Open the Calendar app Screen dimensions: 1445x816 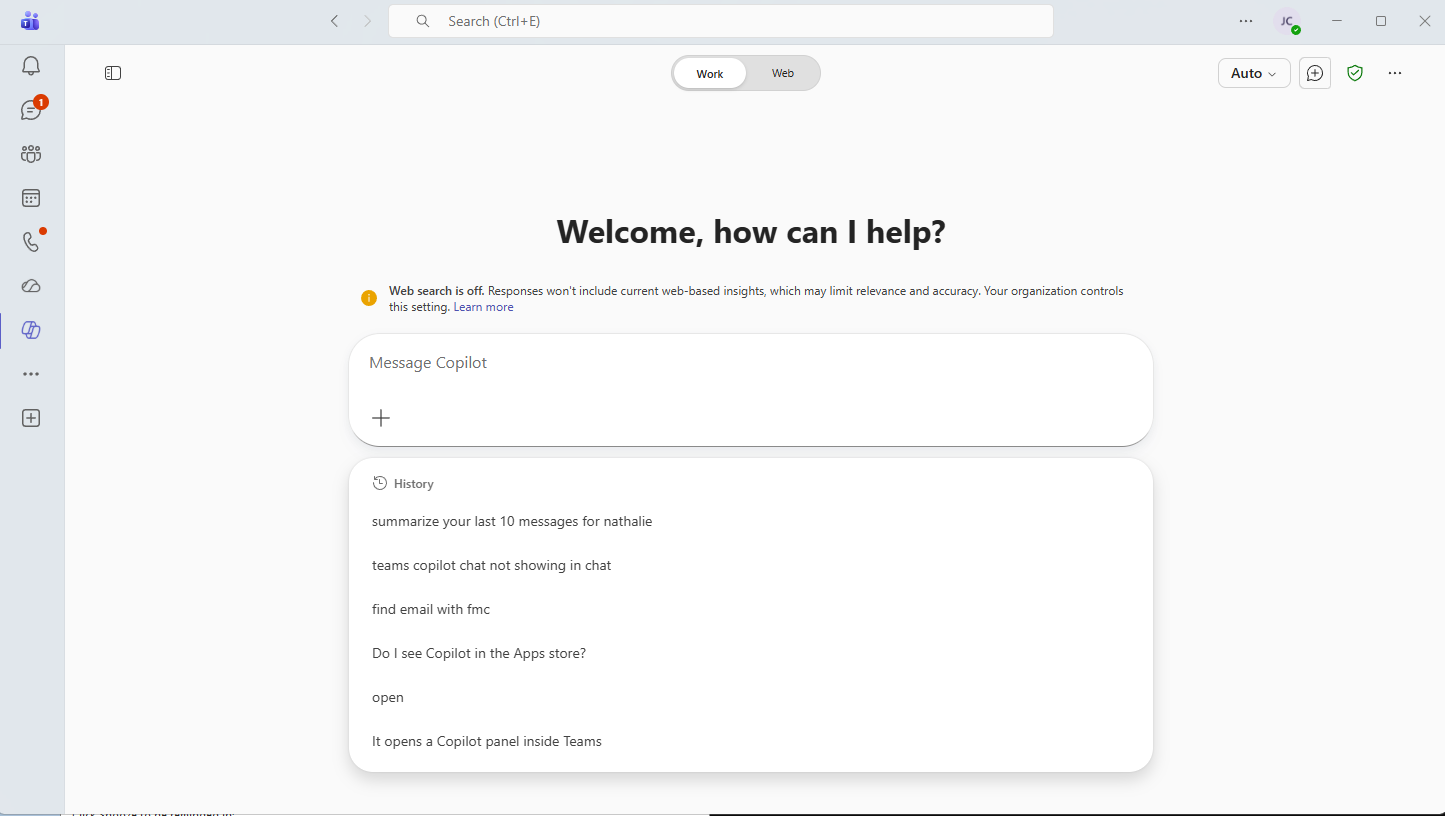point(31,198)
